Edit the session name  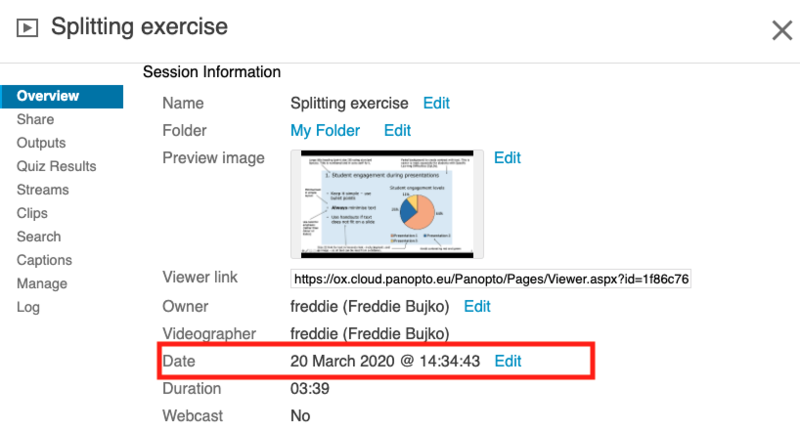[436, 103]
